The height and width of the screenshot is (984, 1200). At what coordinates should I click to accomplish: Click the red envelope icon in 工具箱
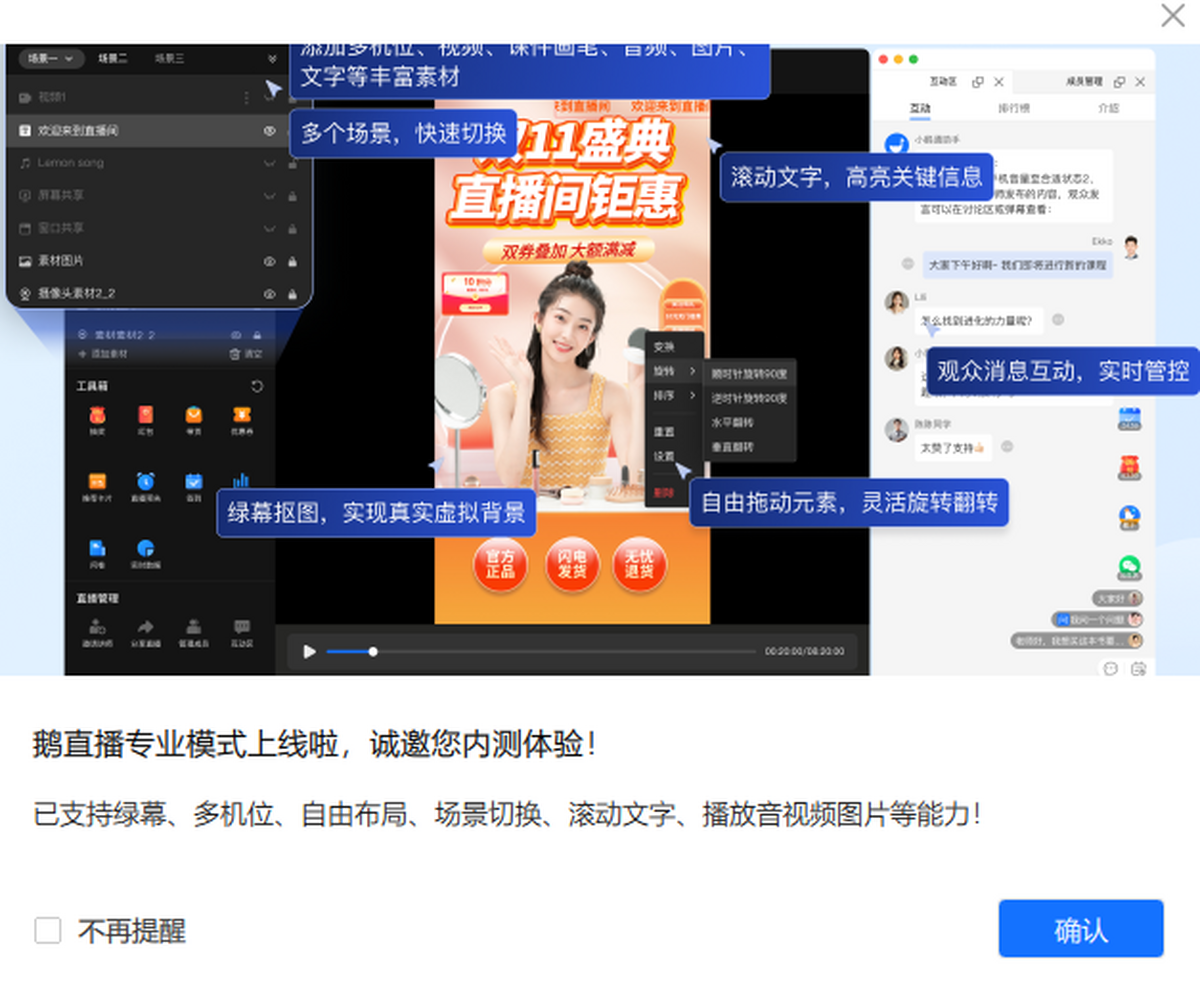click(x=146, y=415)
